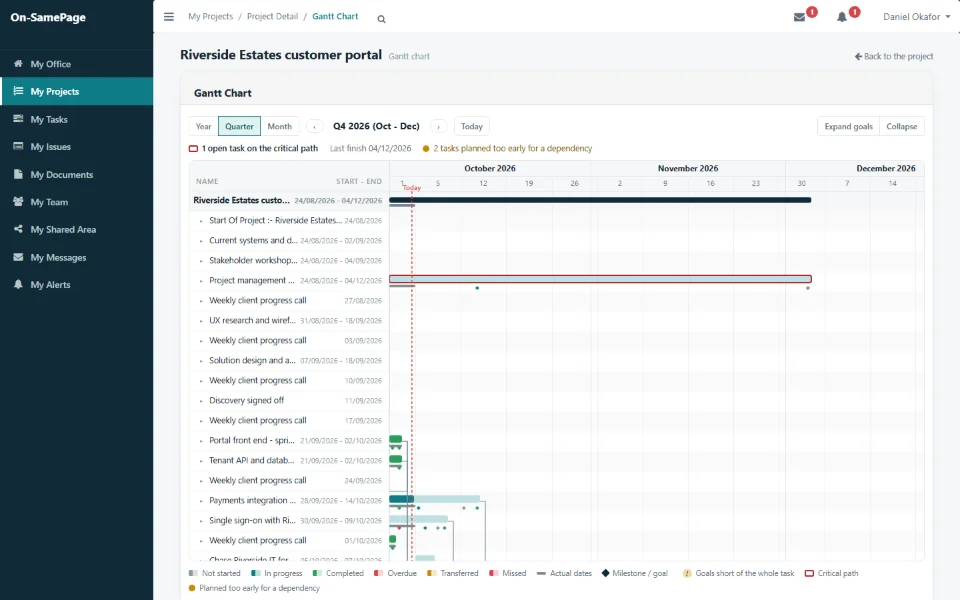Expand Single sign-on with Ri... row

pyautogui.click(x=201, y=521)
